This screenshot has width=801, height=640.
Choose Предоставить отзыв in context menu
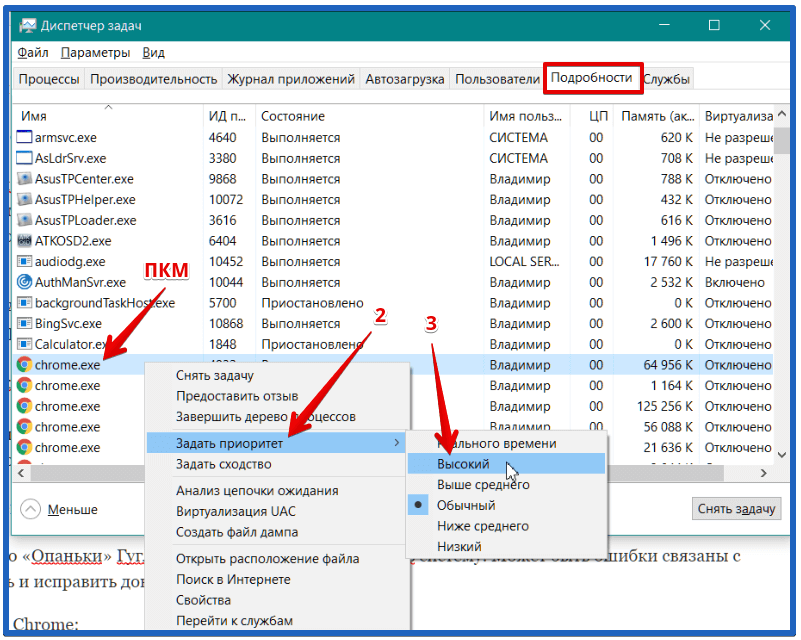tap(278, 396)
